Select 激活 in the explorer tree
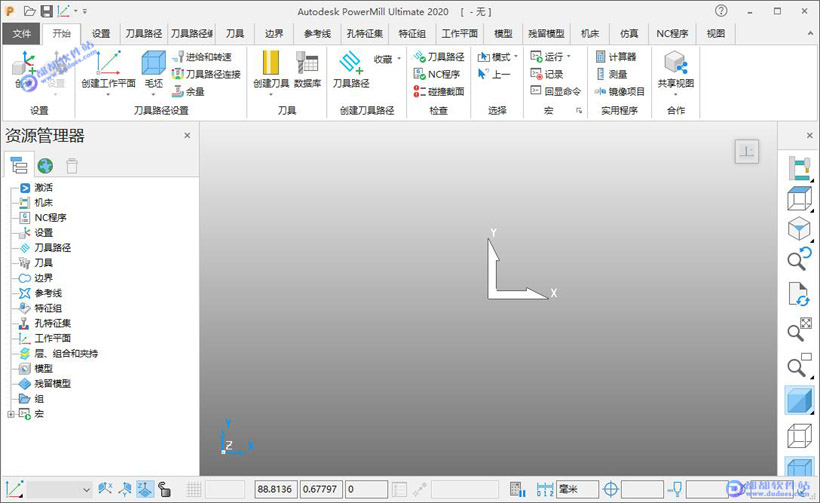 tap(43, 187)
